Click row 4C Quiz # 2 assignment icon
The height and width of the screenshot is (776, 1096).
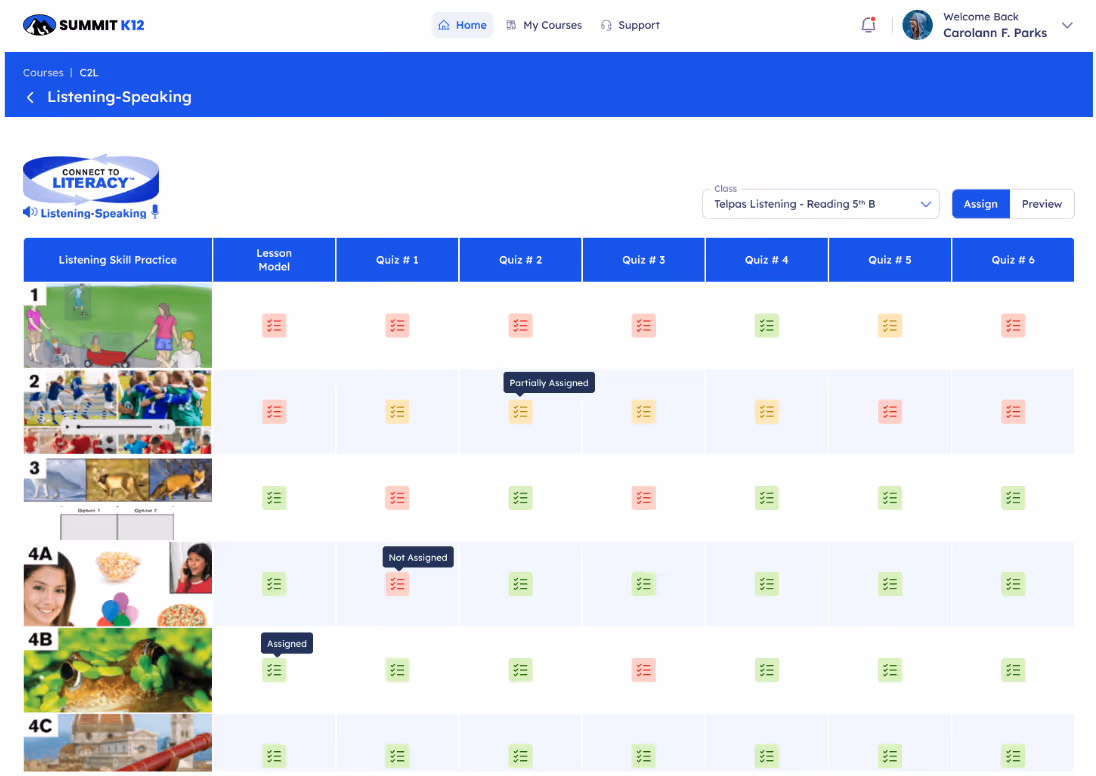pyautogui.click(x=520, y=756)
